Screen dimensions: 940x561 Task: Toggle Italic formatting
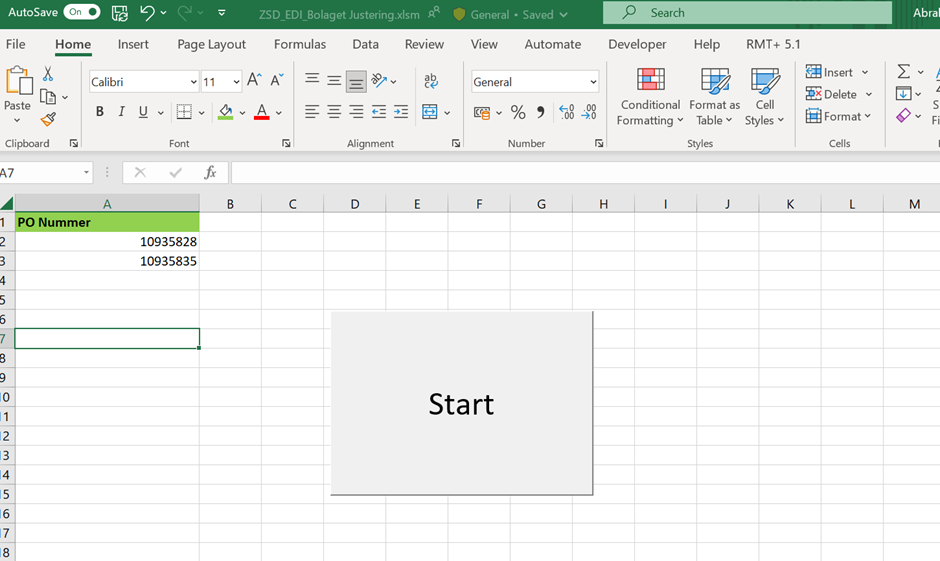tap(121, 112)
